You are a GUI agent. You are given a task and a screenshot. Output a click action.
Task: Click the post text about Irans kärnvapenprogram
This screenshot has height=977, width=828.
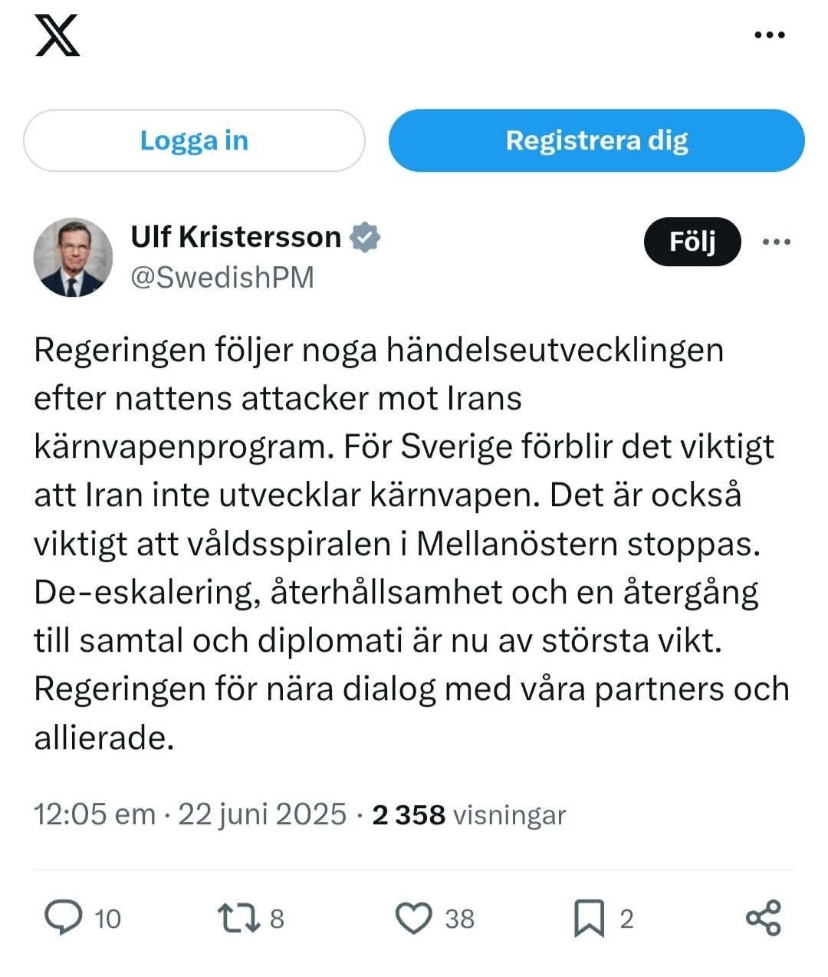coord(410,546)
